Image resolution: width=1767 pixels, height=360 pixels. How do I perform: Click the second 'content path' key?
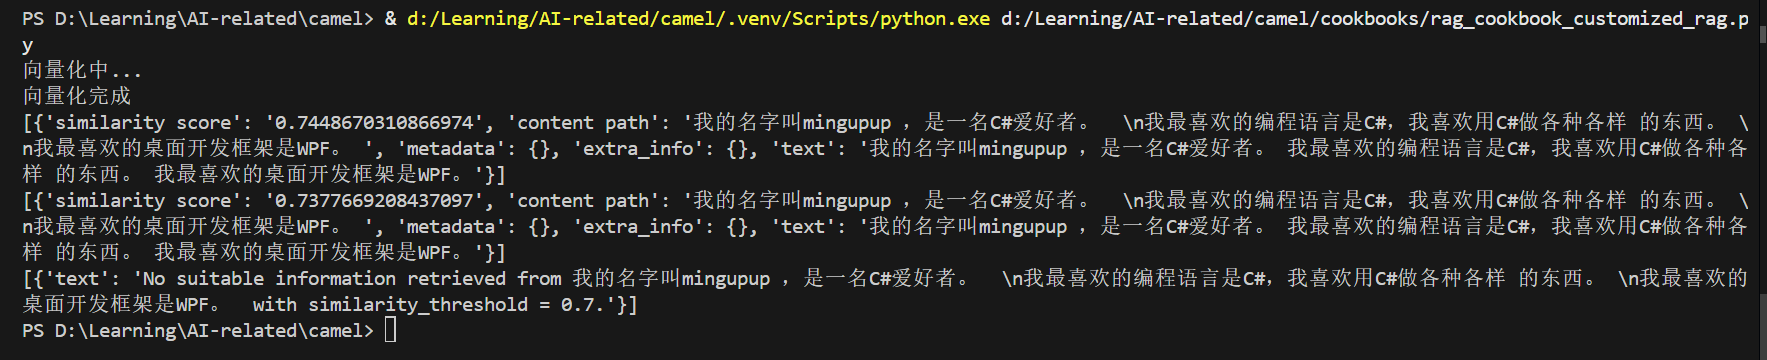(x=582, y=200)
